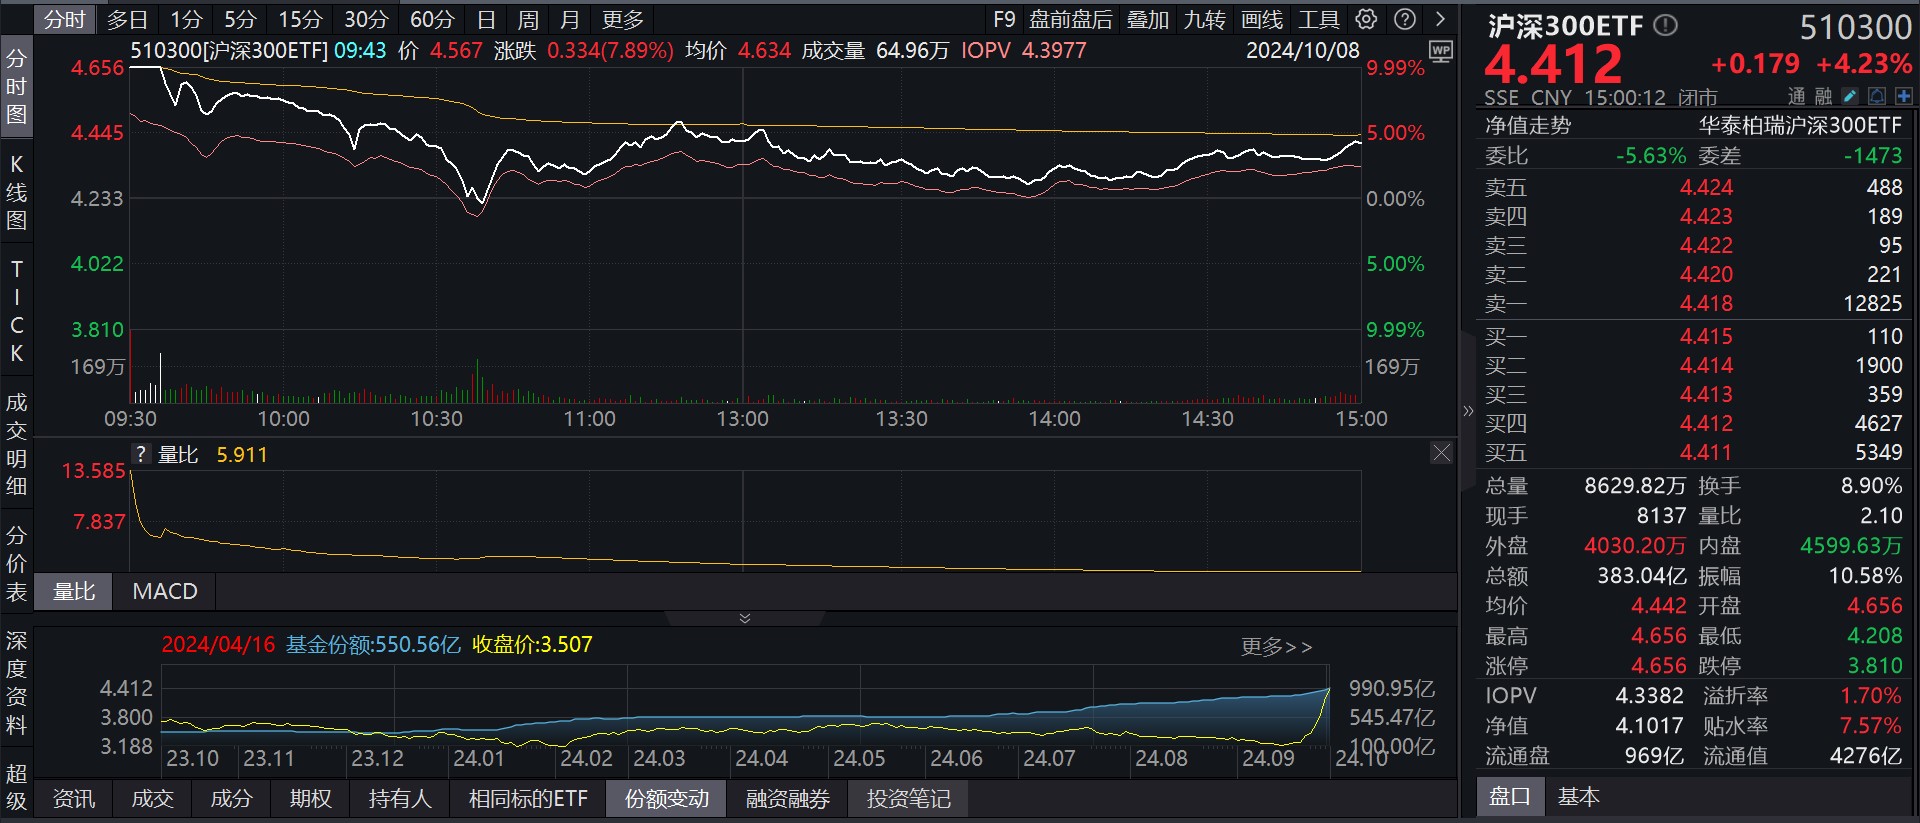Open the 期权 options tab

click(310, 799)
